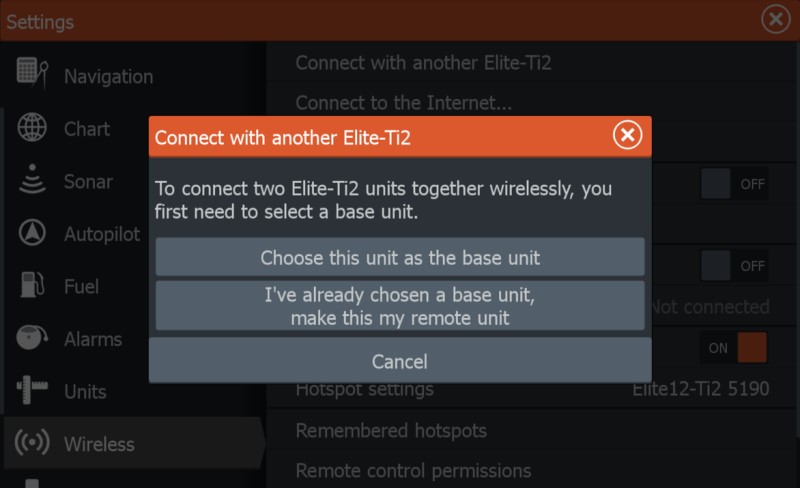
Task: Turn off the ON toggle switch
Action: 737,348
